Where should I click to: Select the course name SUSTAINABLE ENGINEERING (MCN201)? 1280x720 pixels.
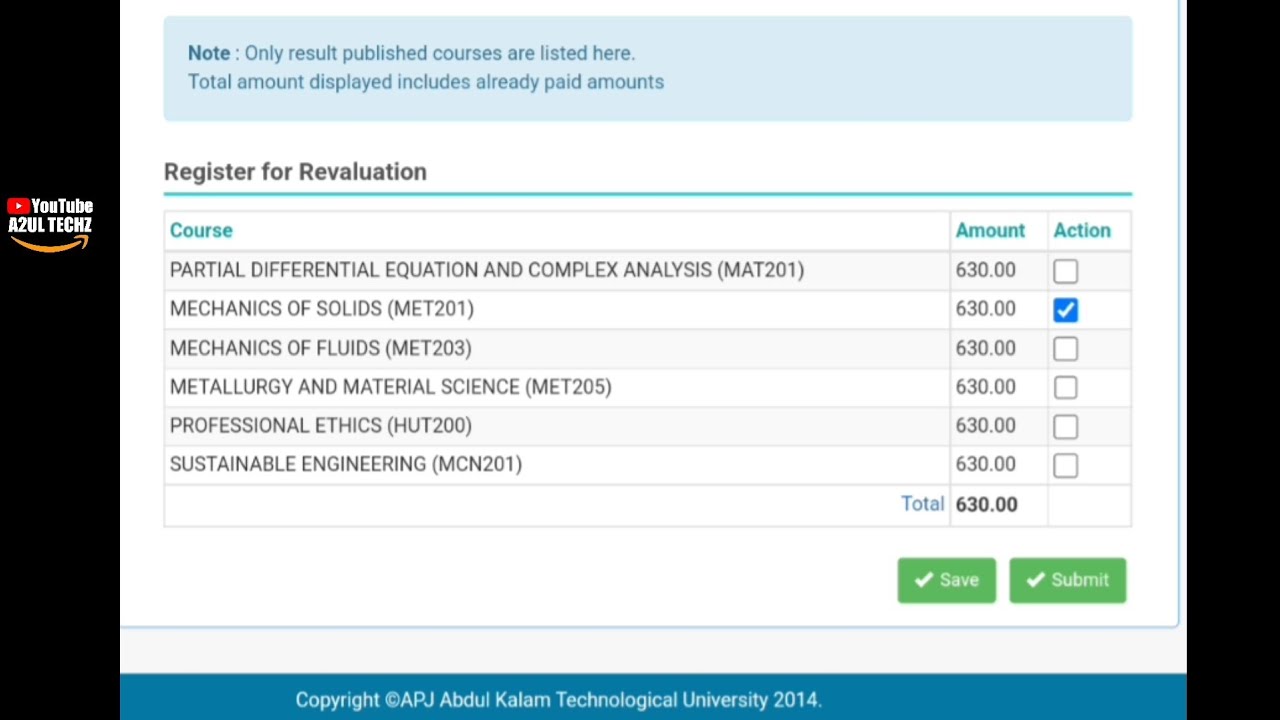[346, 464]
